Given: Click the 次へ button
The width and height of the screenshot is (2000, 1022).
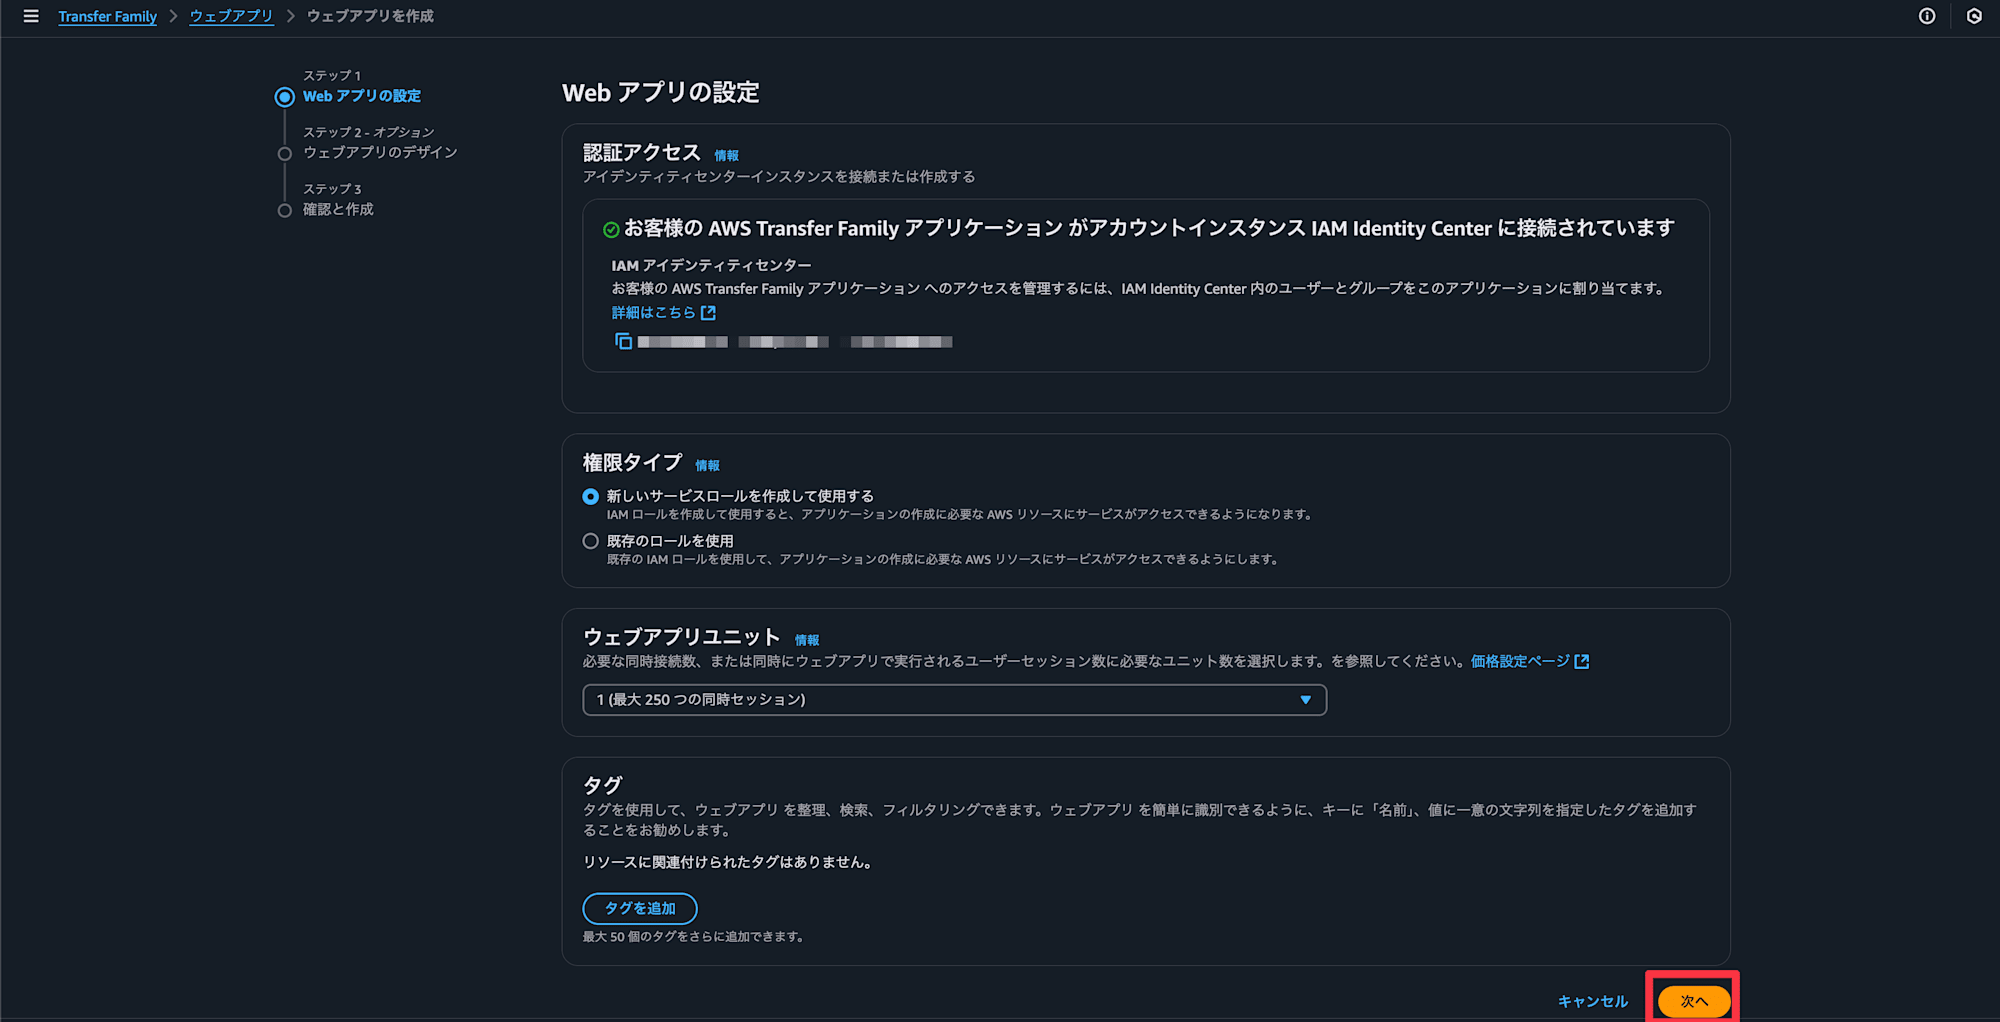Looking at the screenshot, I should (x=1694, y=1001).
